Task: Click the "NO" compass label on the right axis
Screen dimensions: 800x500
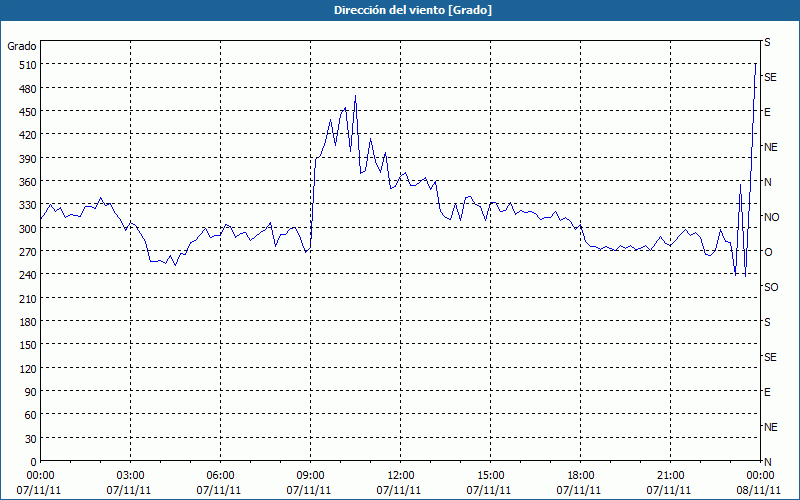Action: click(771, 217)
